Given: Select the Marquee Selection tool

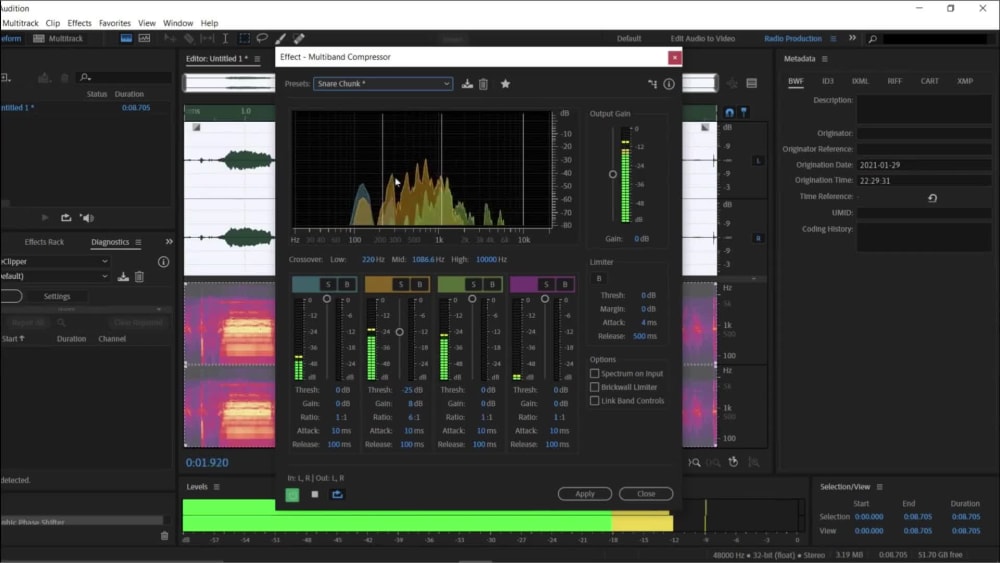Looking at the screenshot, I should pyautogui.click(x=244, y=38).
